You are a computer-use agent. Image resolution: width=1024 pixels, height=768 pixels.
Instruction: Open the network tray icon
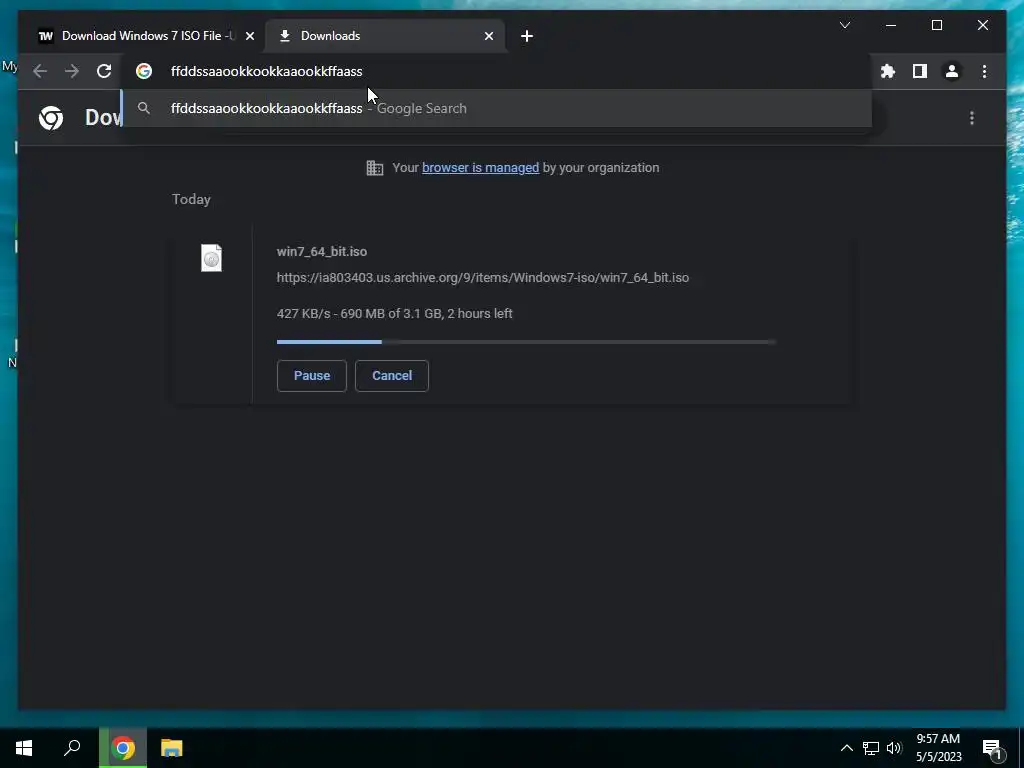pyautogui.click(x=871, y=748)
